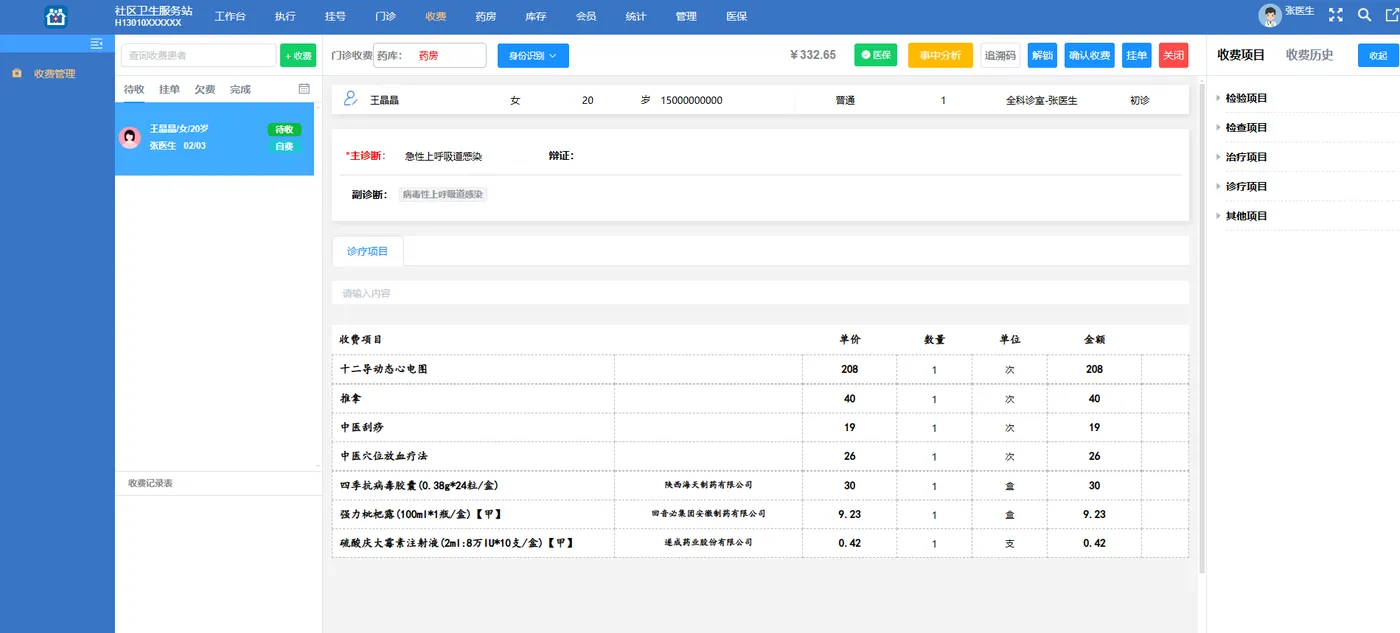Click the blue 挂单 button
The width and height of the screenshot is (1400, 633).
click(1137, 55)
